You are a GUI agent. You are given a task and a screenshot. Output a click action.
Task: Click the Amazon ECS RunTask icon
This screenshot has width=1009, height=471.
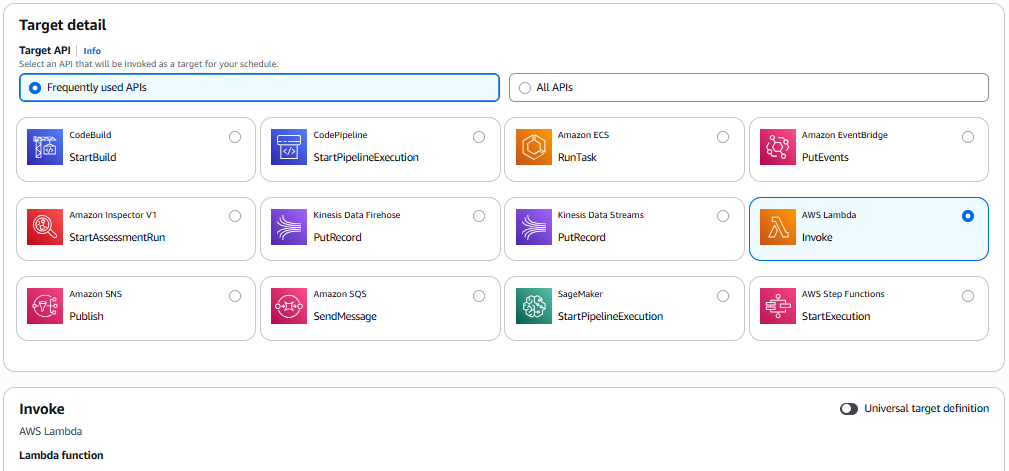tap(533, 147)
